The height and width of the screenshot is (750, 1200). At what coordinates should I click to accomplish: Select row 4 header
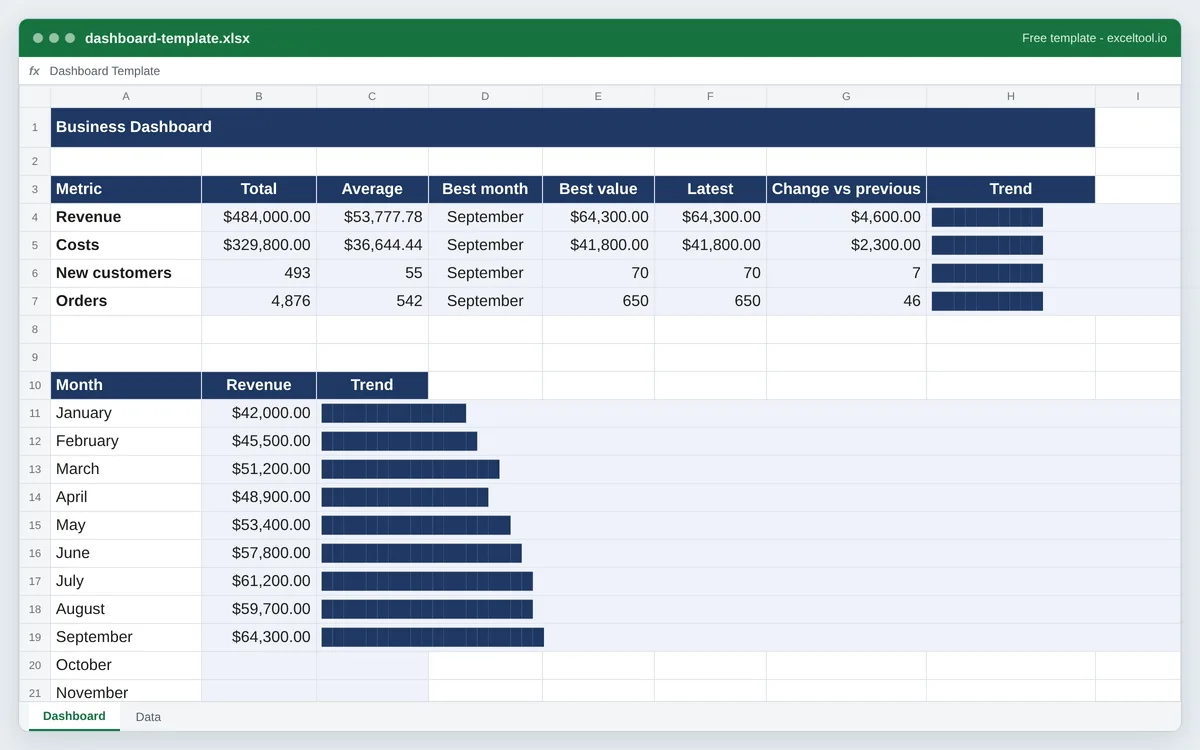point(35,217)
